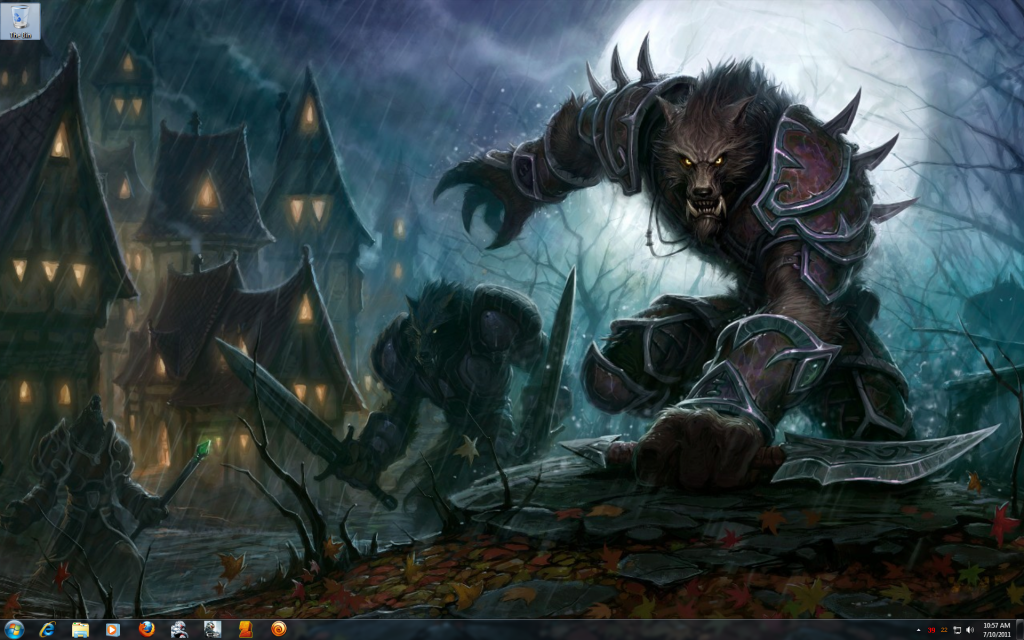The width and height of the screenshot is (1024, 640).
Task: Click the red 39 temperature tray icon
Action: [931, 630]
